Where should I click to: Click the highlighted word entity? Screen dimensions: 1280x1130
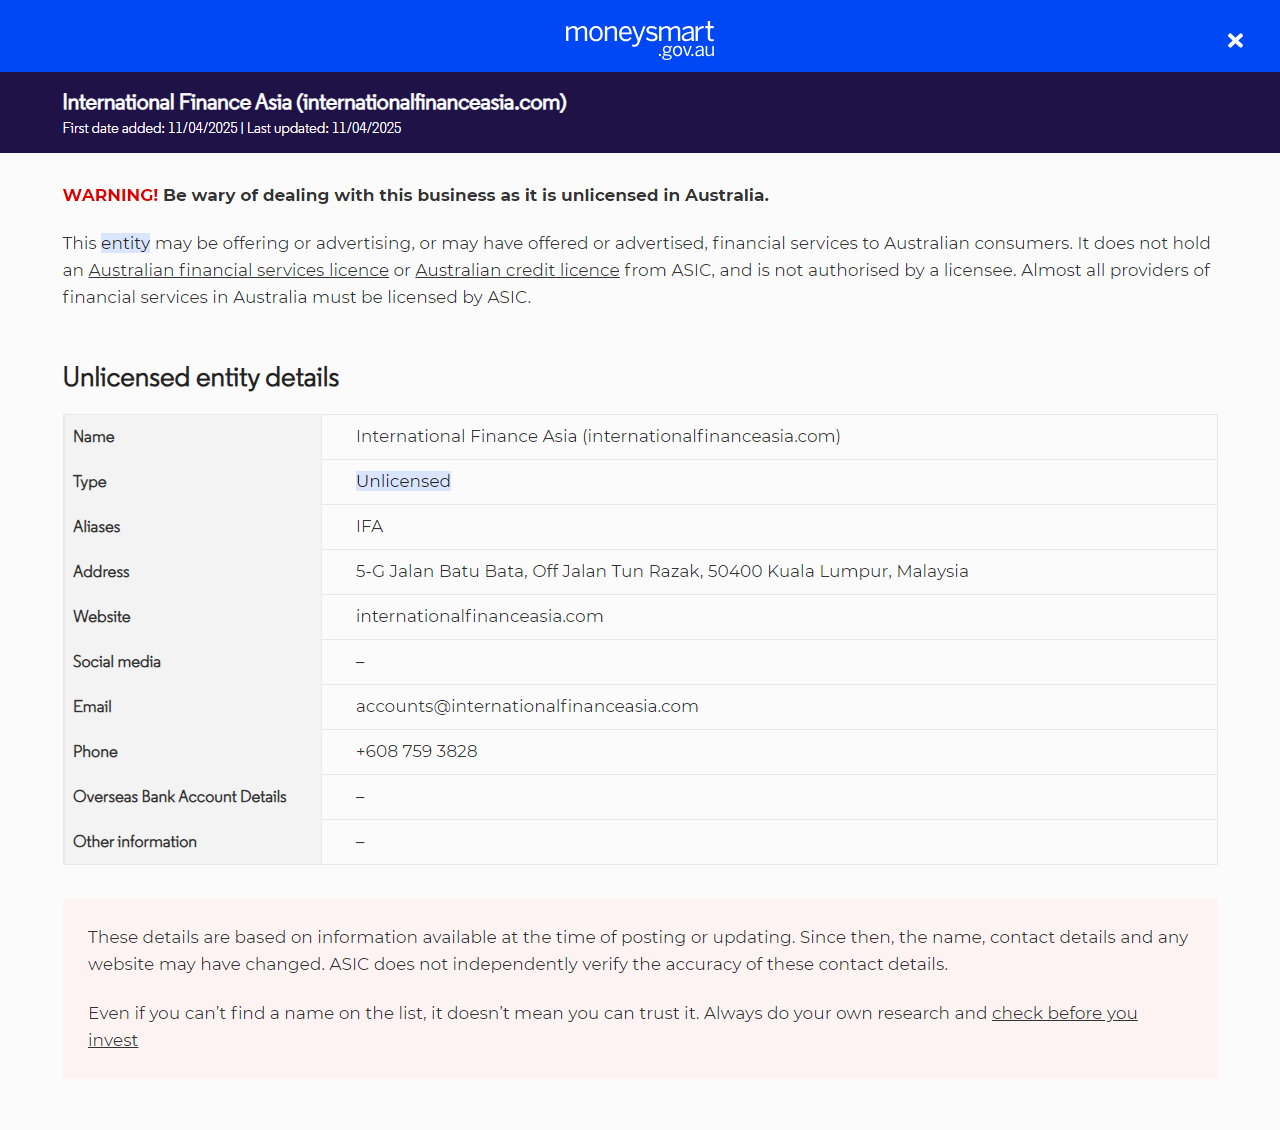tap(125, 243)
